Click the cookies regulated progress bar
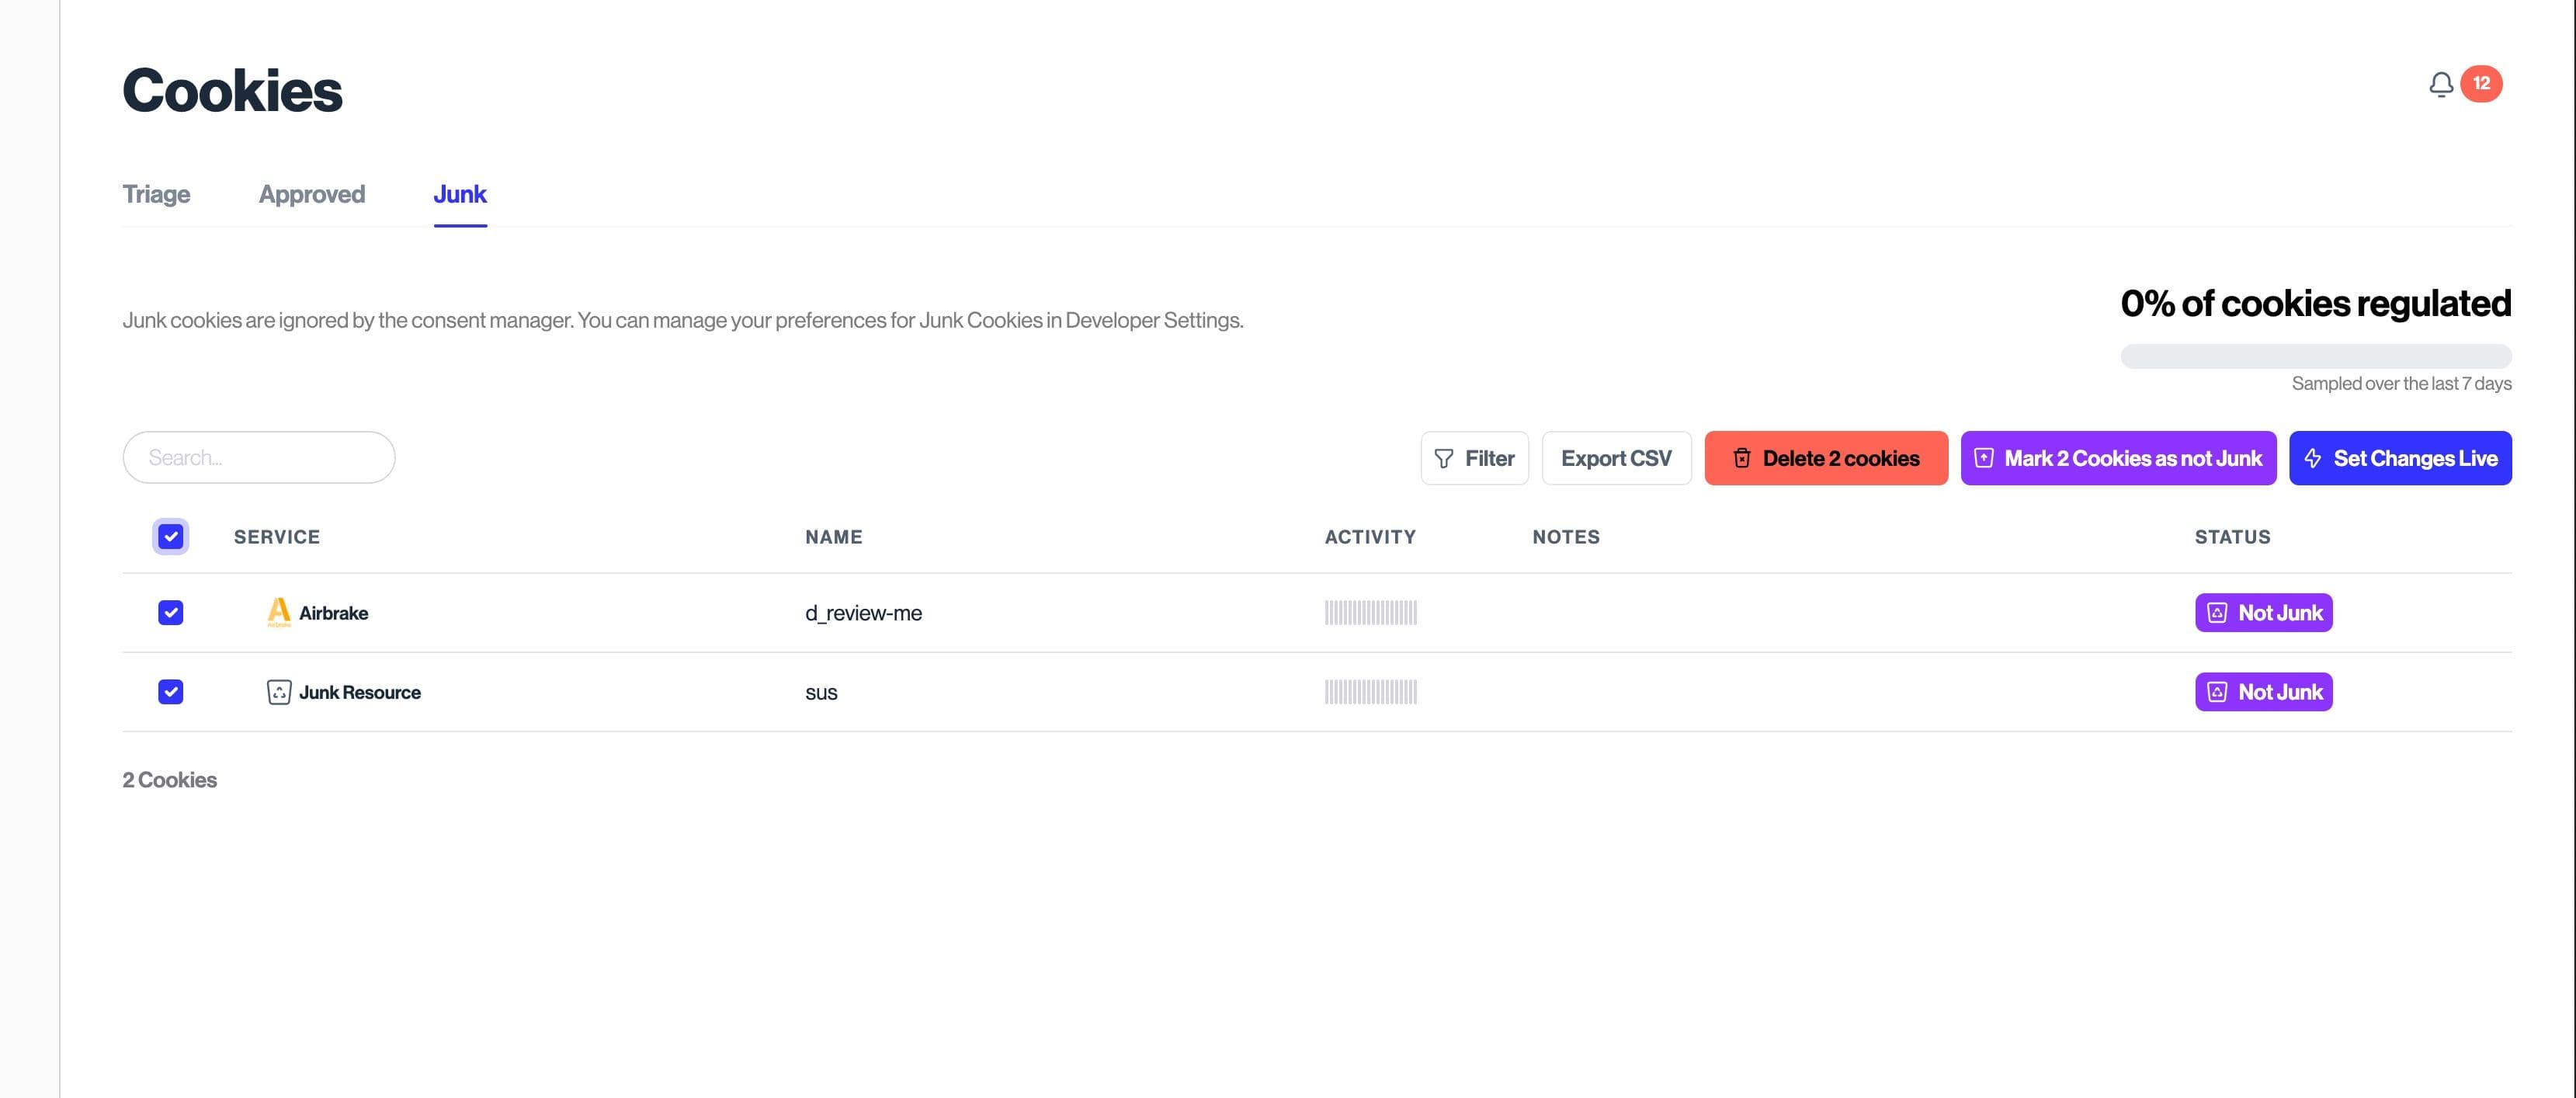Viewport: 2576px width, 1098px height. tap(2315, 356)
